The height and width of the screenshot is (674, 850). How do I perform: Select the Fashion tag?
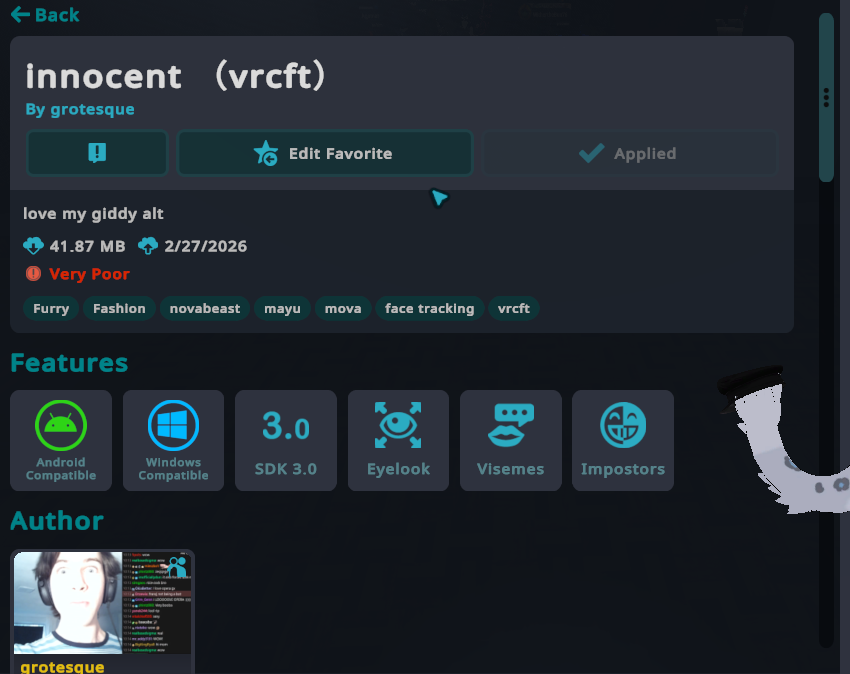[x=119, y=309]
